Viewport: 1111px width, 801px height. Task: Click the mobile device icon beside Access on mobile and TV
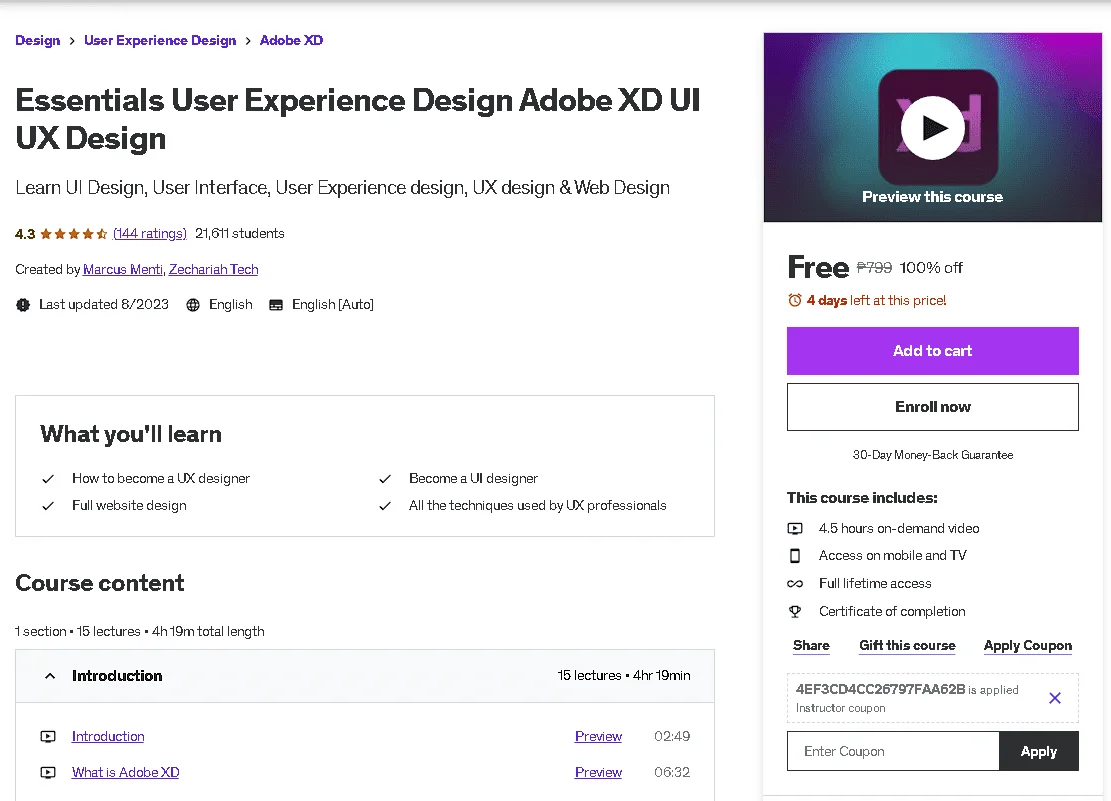[x=795, y=556]
